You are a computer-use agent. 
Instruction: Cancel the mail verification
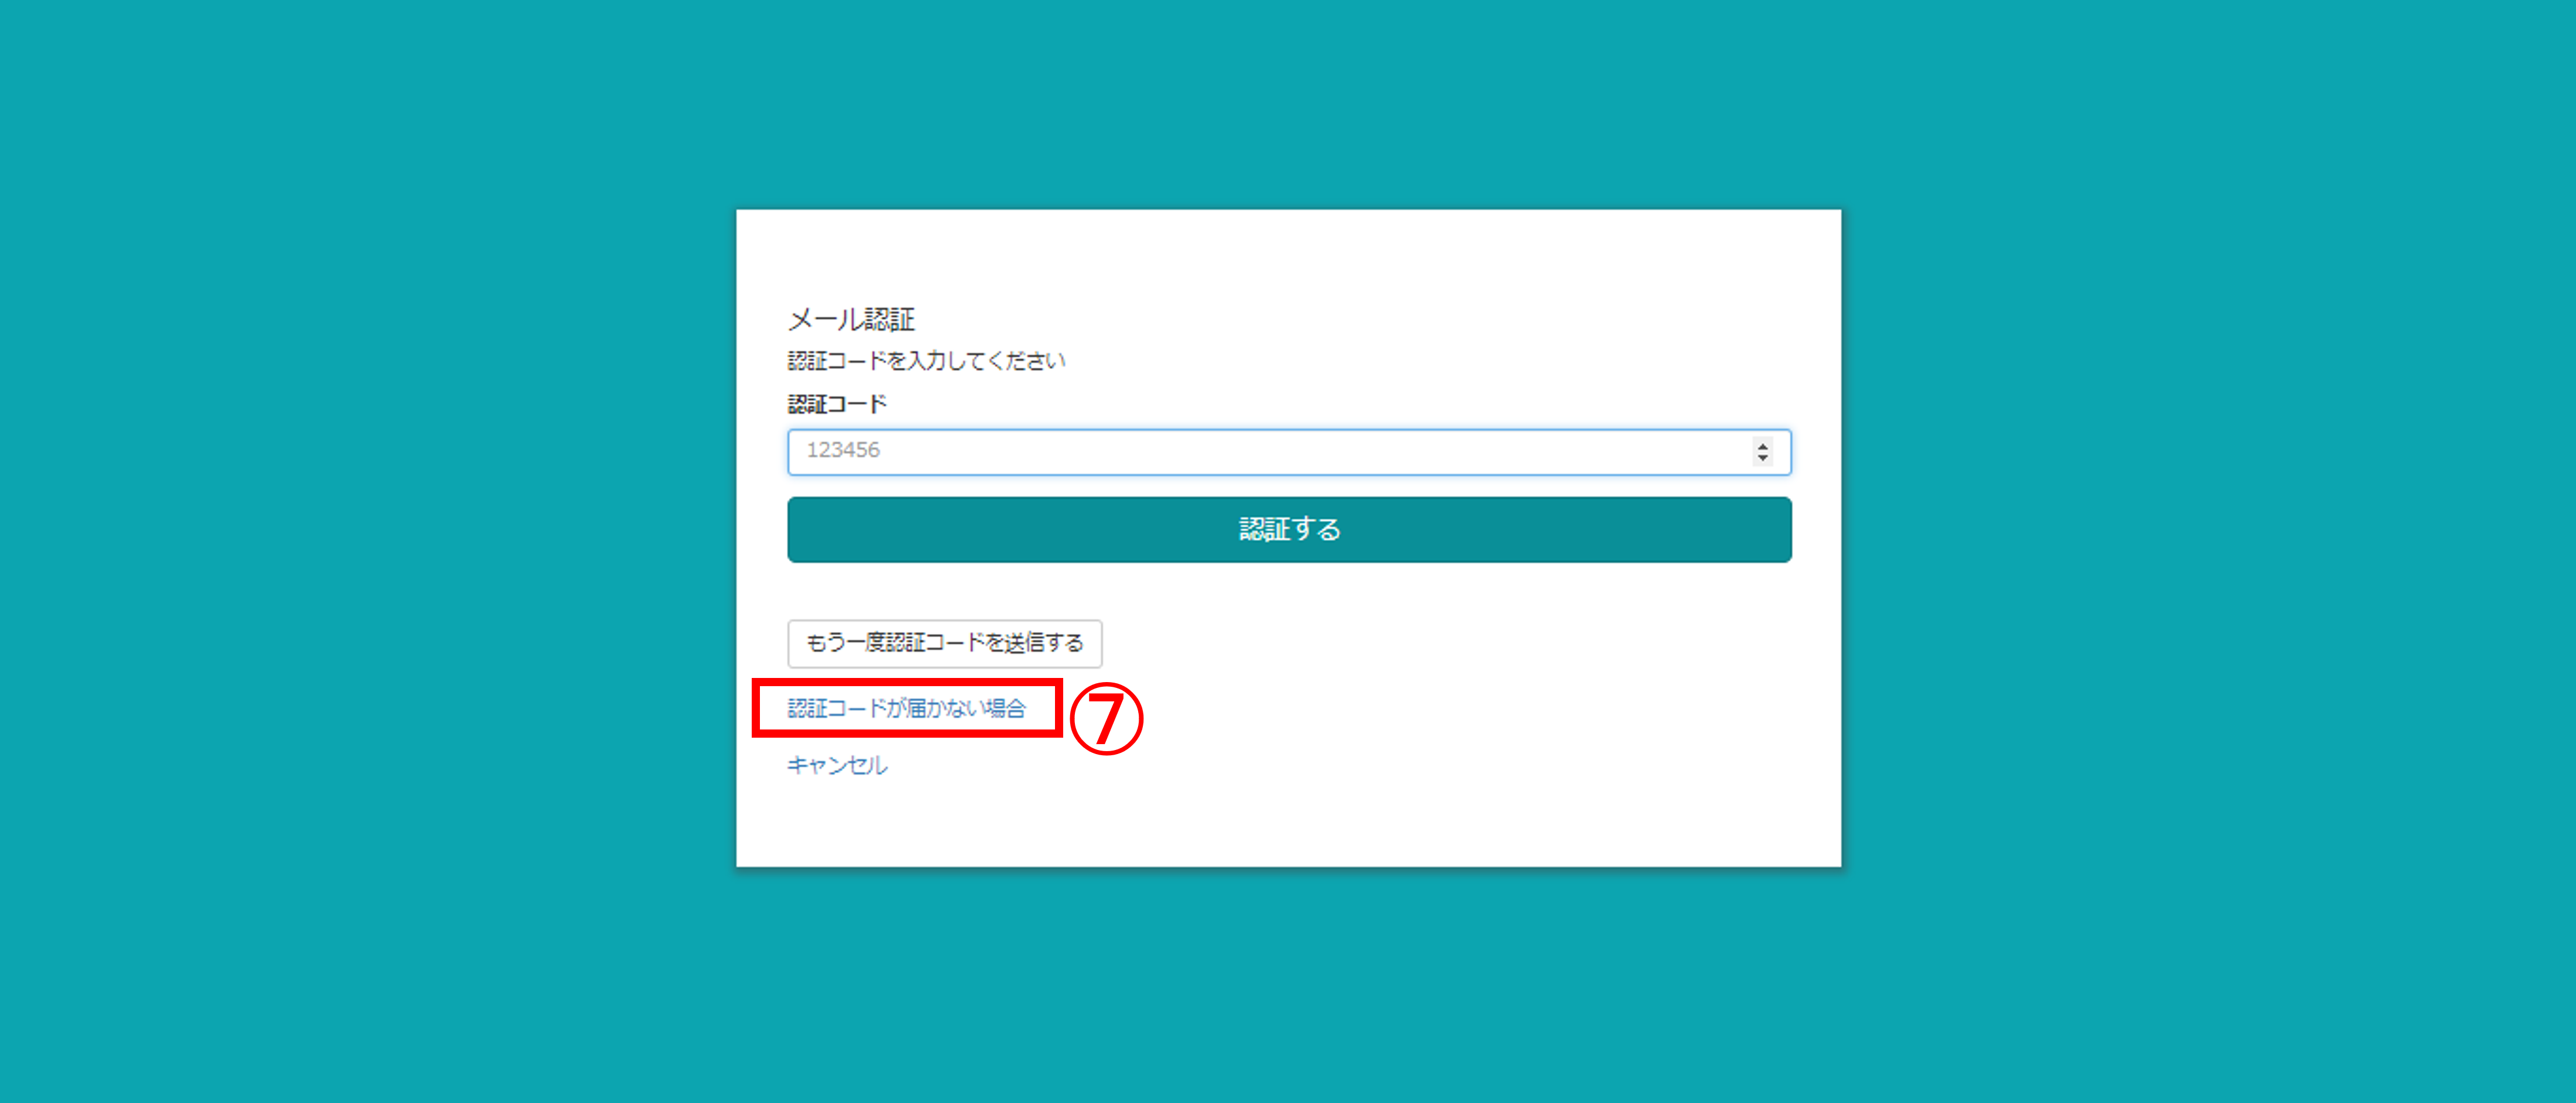837,765
